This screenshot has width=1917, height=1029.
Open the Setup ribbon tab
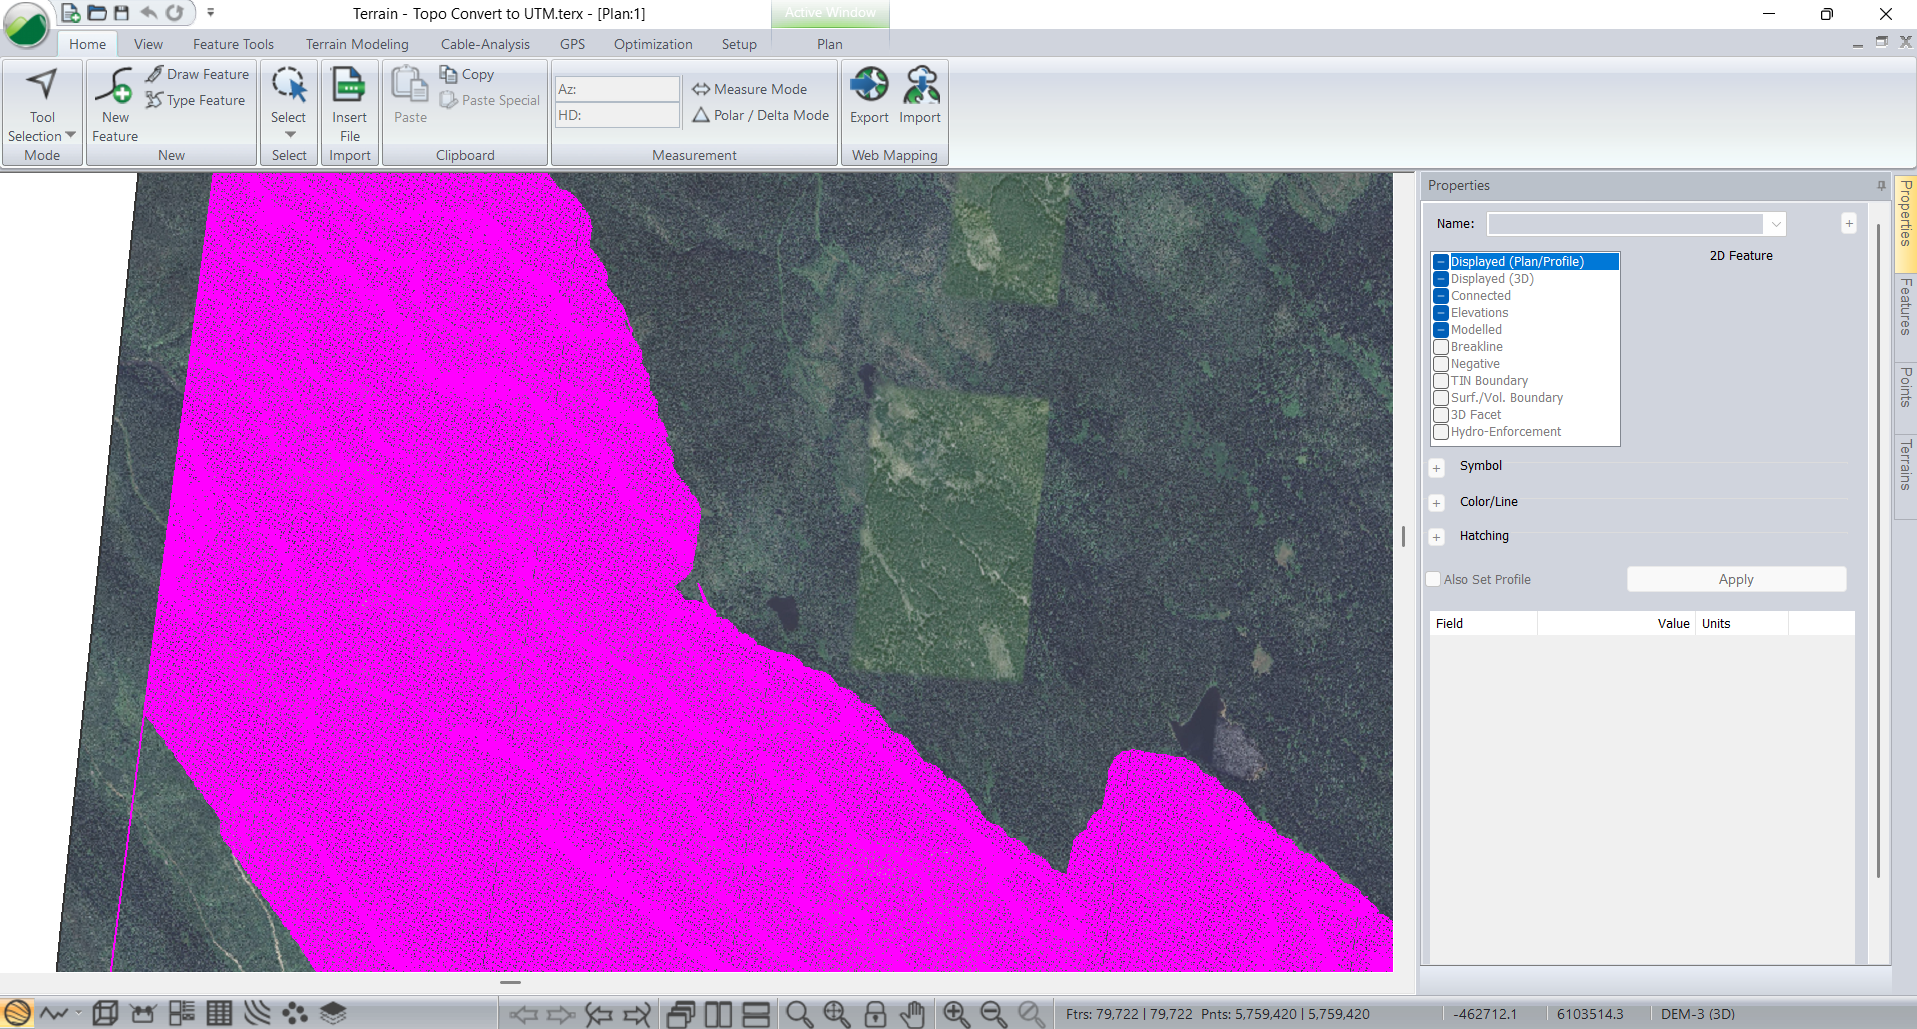click(x=739, y=44)
